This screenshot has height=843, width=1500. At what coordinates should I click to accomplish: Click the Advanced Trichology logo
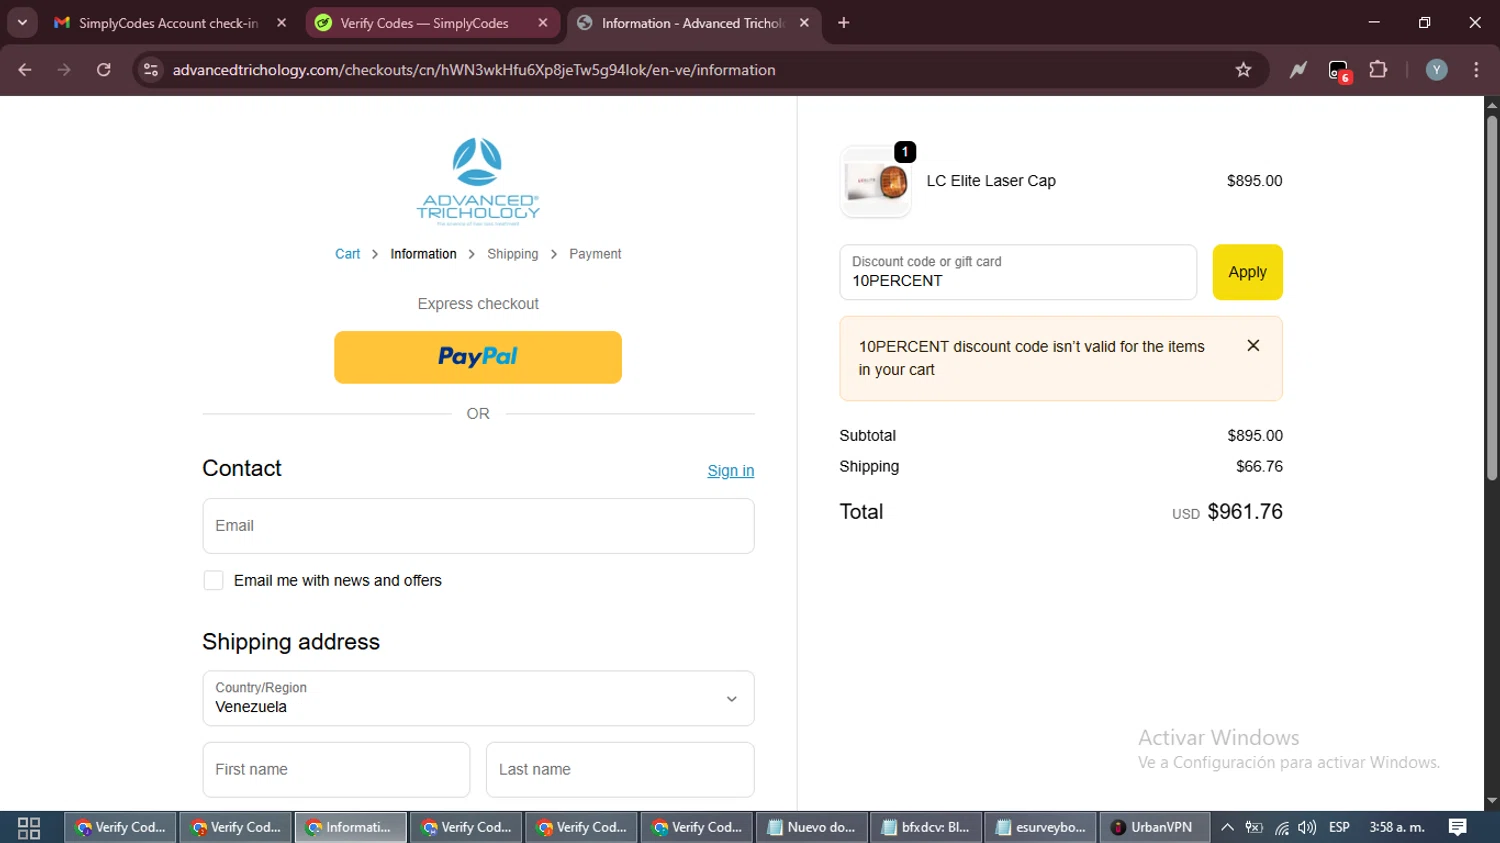[x=478, y=182]
